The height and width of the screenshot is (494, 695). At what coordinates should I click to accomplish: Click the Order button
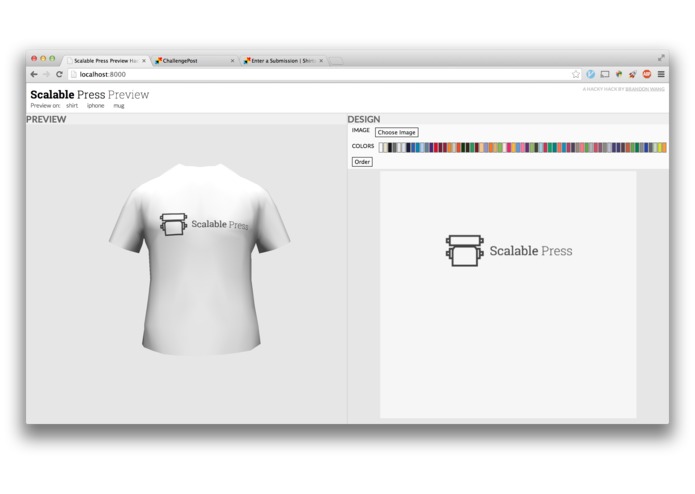tap(362, 162)
